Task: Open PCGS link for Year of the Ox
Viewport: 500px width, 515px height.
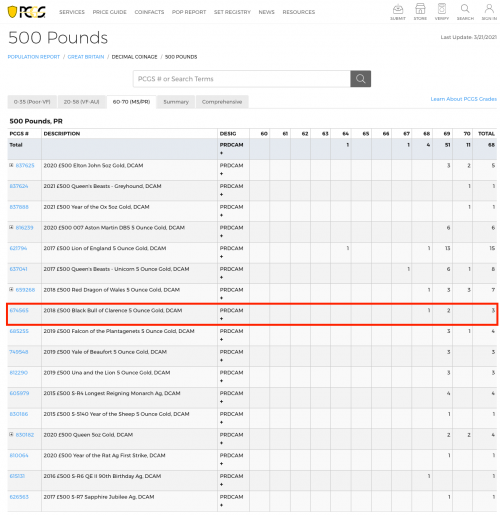Action: 19,207
